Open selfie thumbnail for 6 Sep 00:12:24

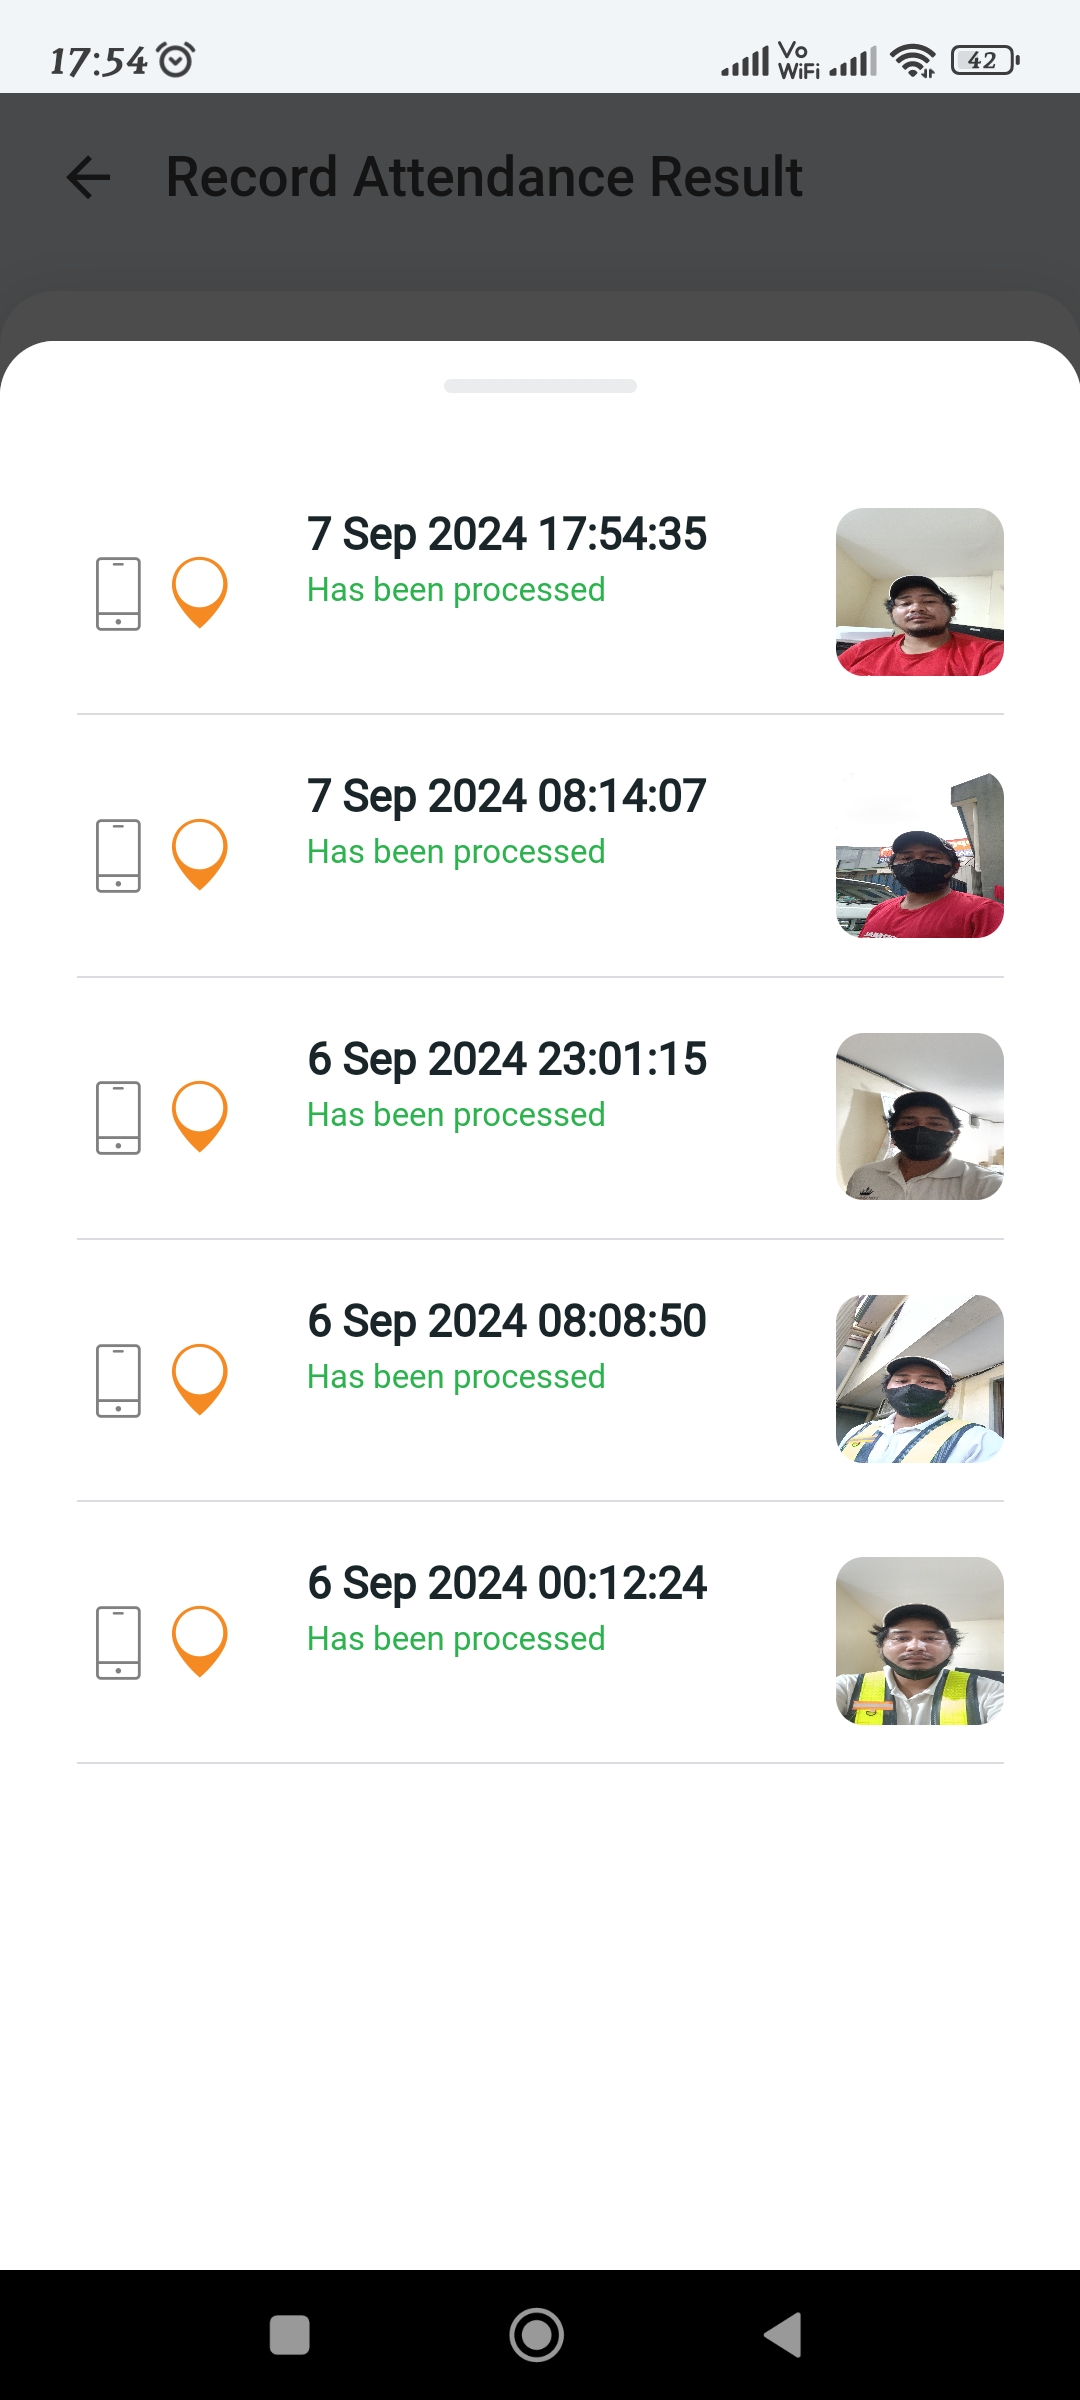point(919,1641)
